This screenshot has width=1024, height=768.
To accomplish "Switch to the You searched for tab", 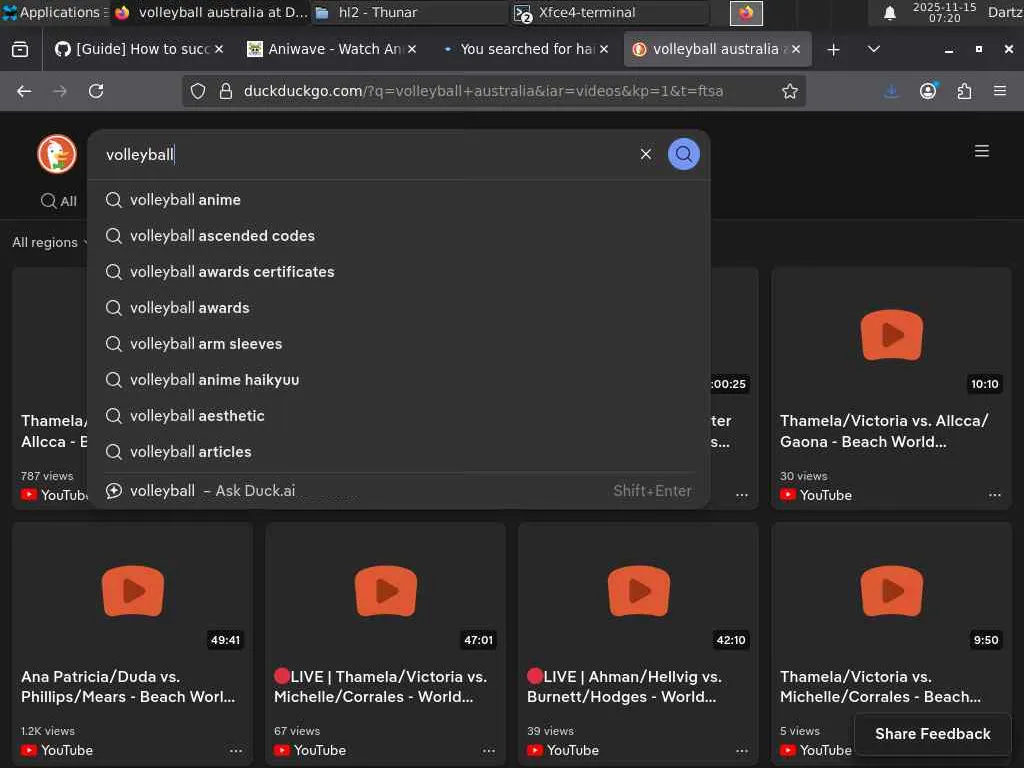I will [523, 50].
